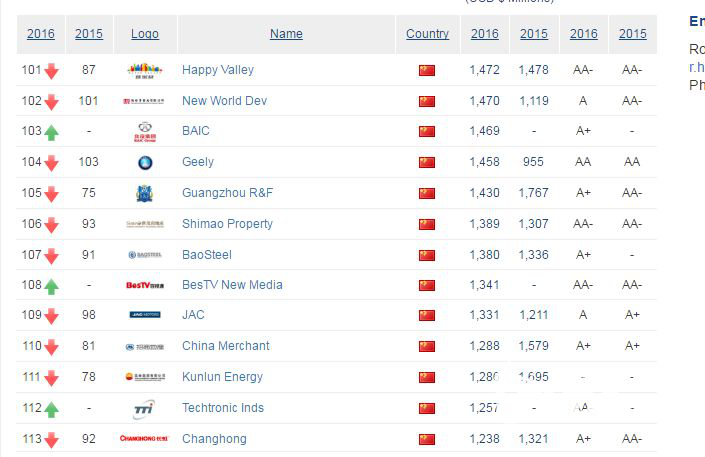Select the 1,579 value for China Merchant
This screenshot has height=457, width=705.
pyautogui.click(x=534, y=346)
